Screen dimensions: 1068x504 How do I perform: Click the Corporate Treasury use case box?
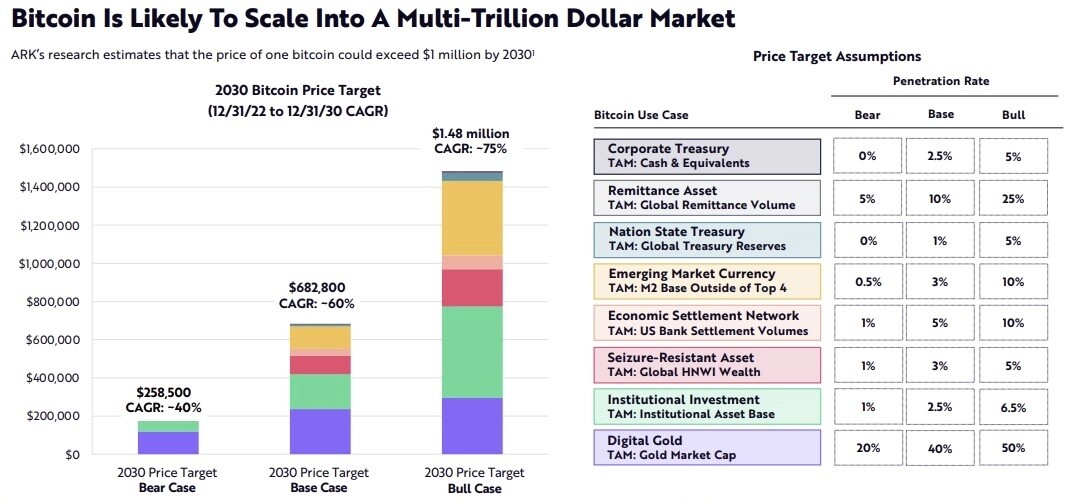[707, 156]
